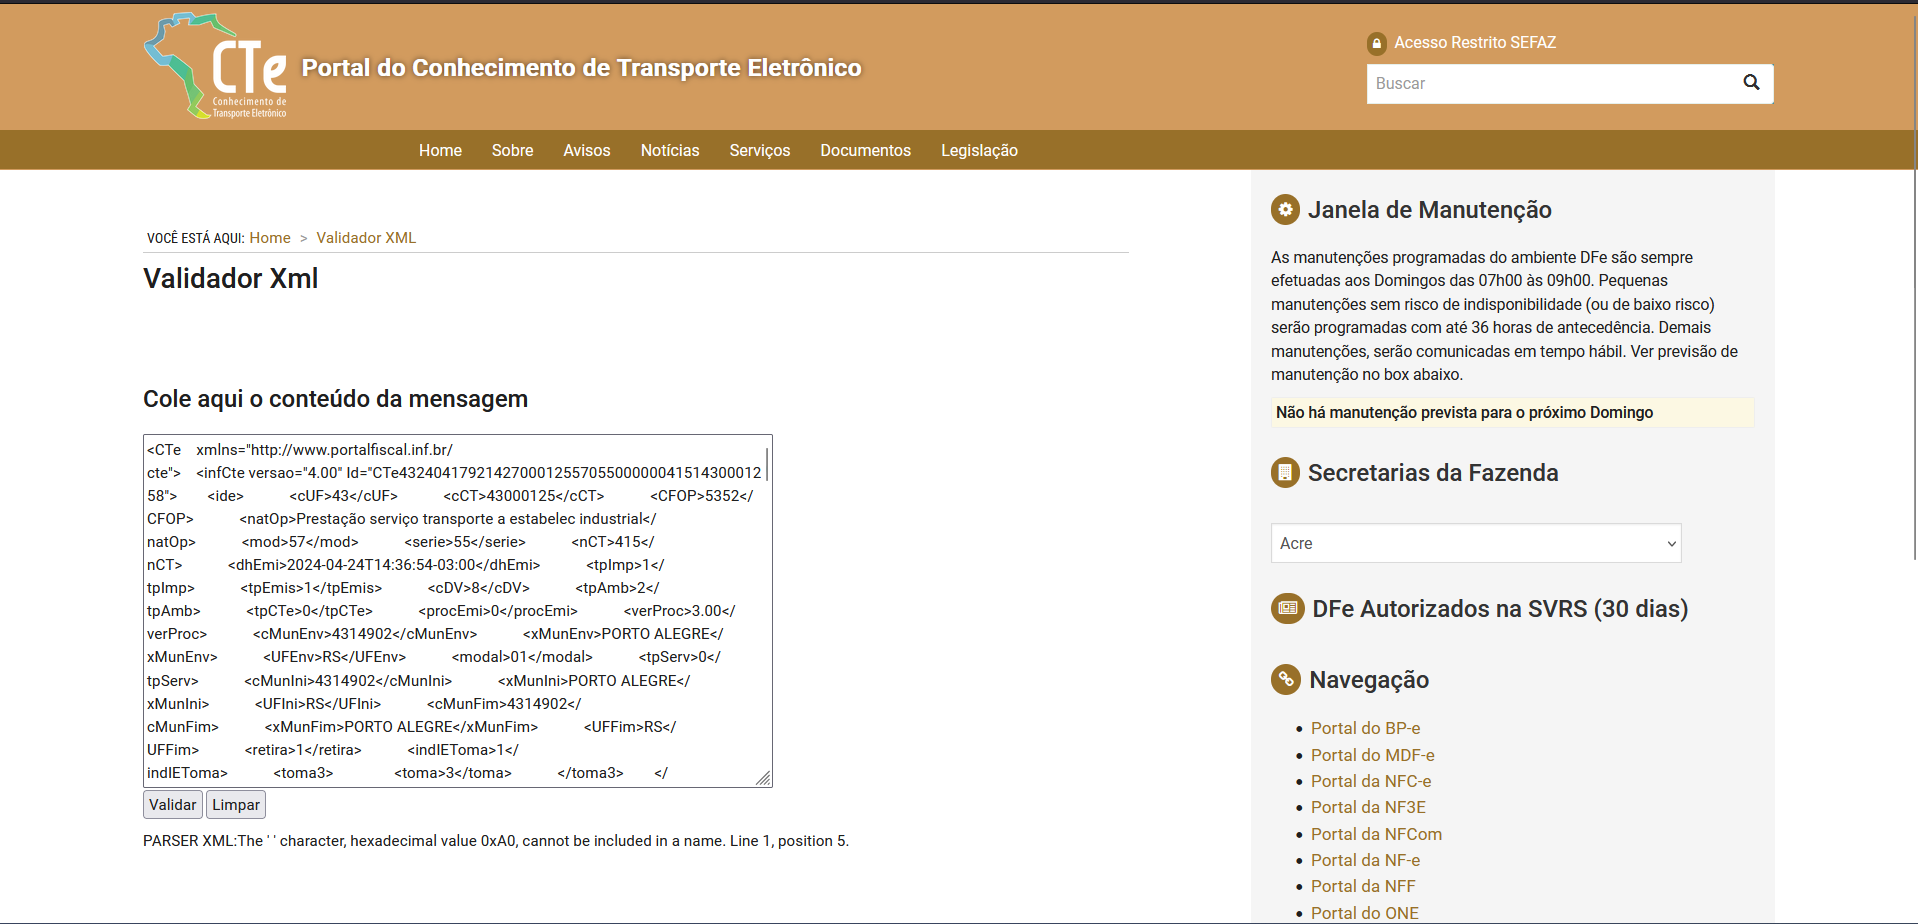Viewport: 1918px width, 924px height.
Task: Focus the Buscar search field
Action: click(x=1550, y=84)
